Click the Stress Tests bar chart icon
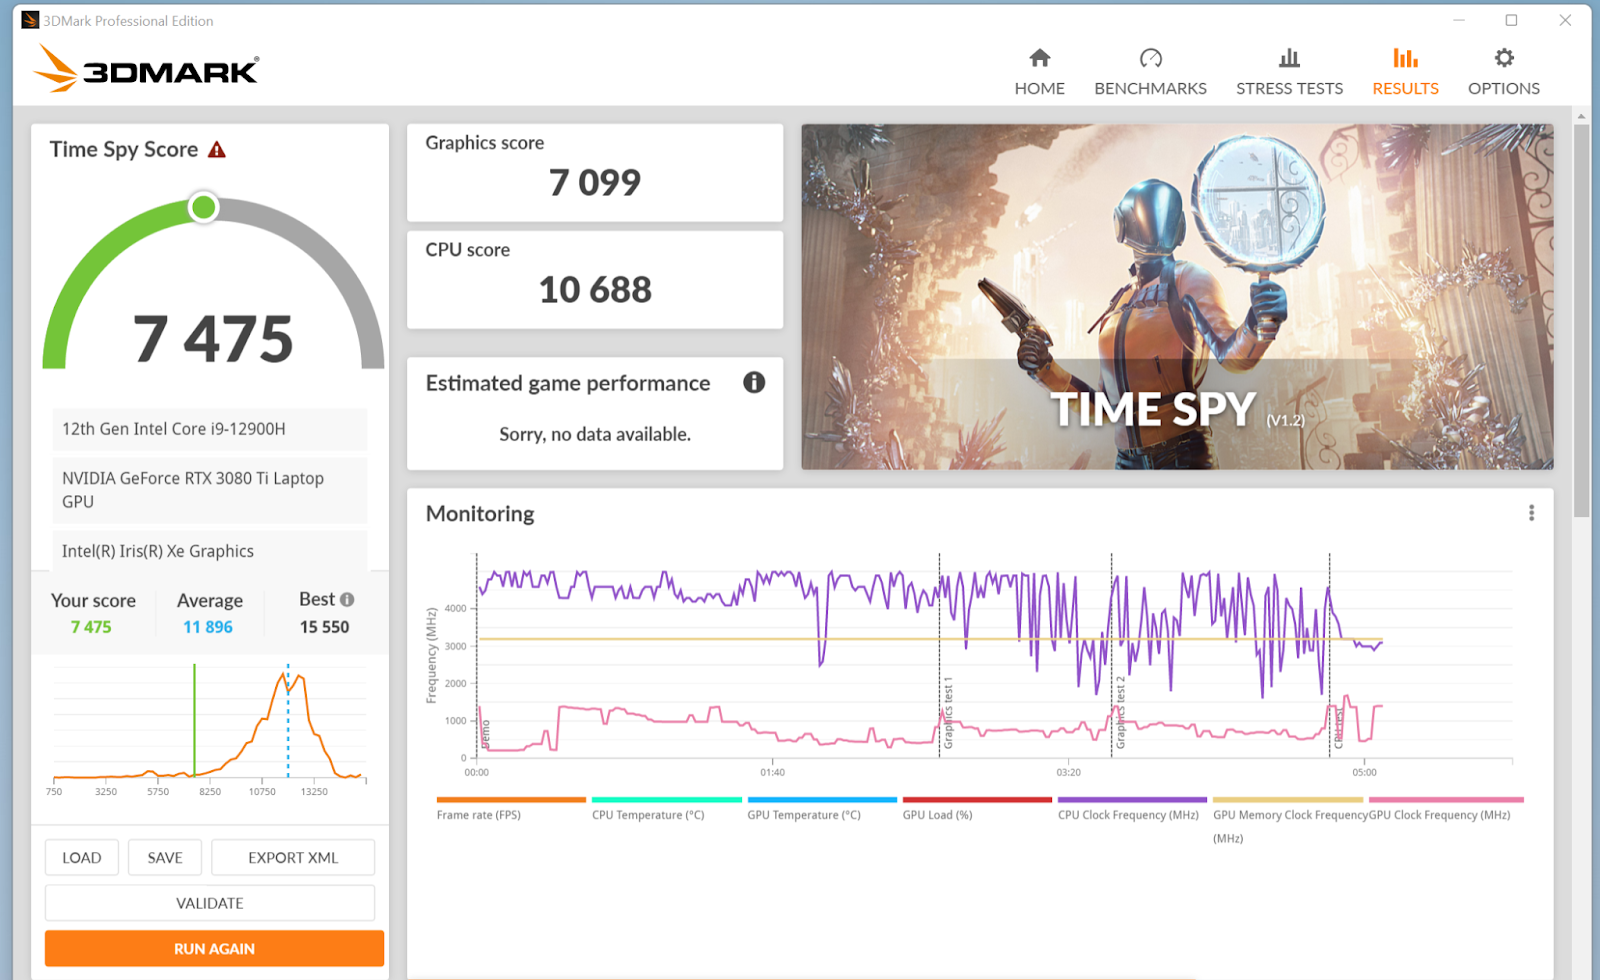The height and width of the screenshot is (980, 1600). click(x=1290, y=58)
